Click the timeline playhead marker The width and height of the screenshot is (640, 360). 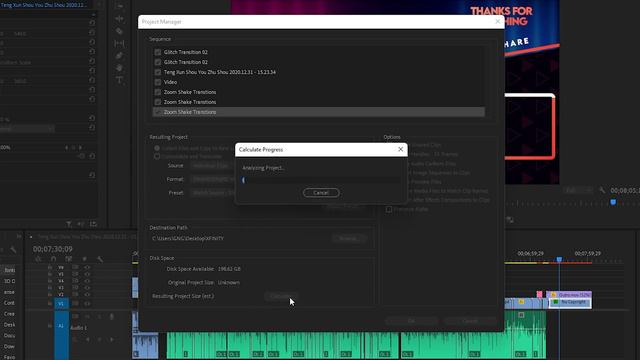559,260
